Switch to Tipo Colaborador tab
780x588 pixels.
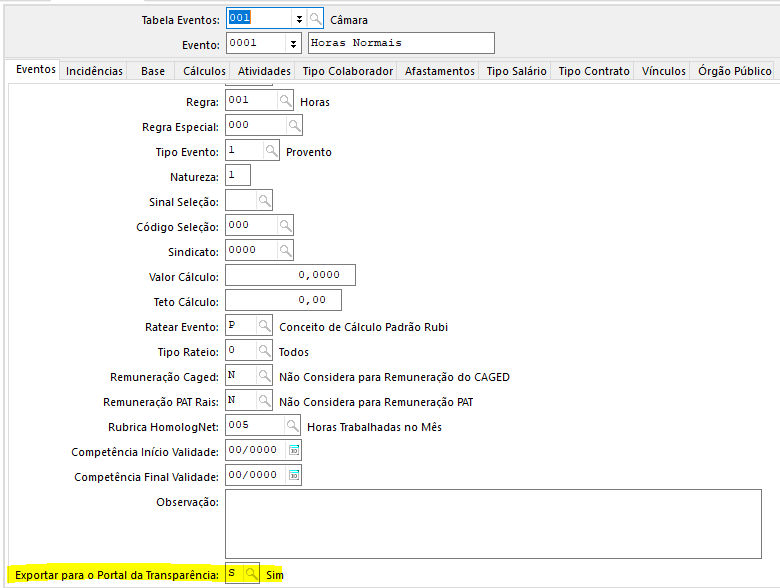[348, 71]
